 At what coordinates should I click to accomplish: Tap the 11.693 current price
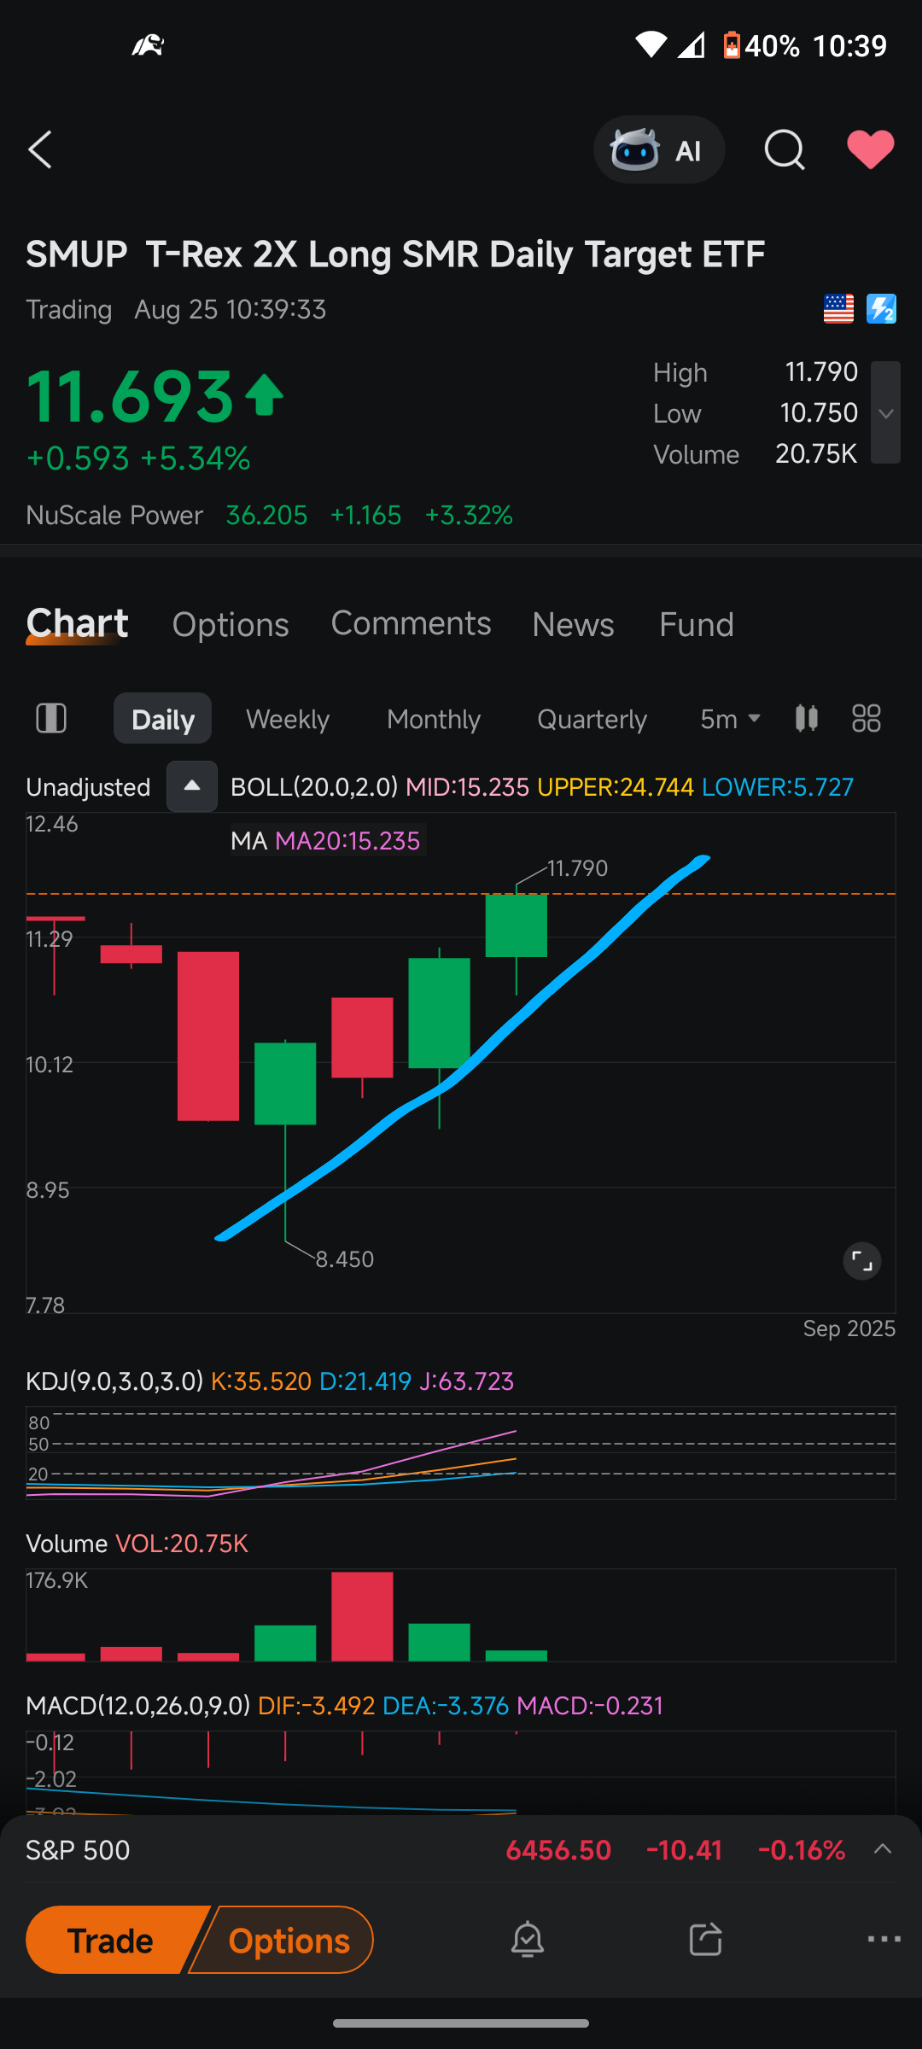click(130, 397)
